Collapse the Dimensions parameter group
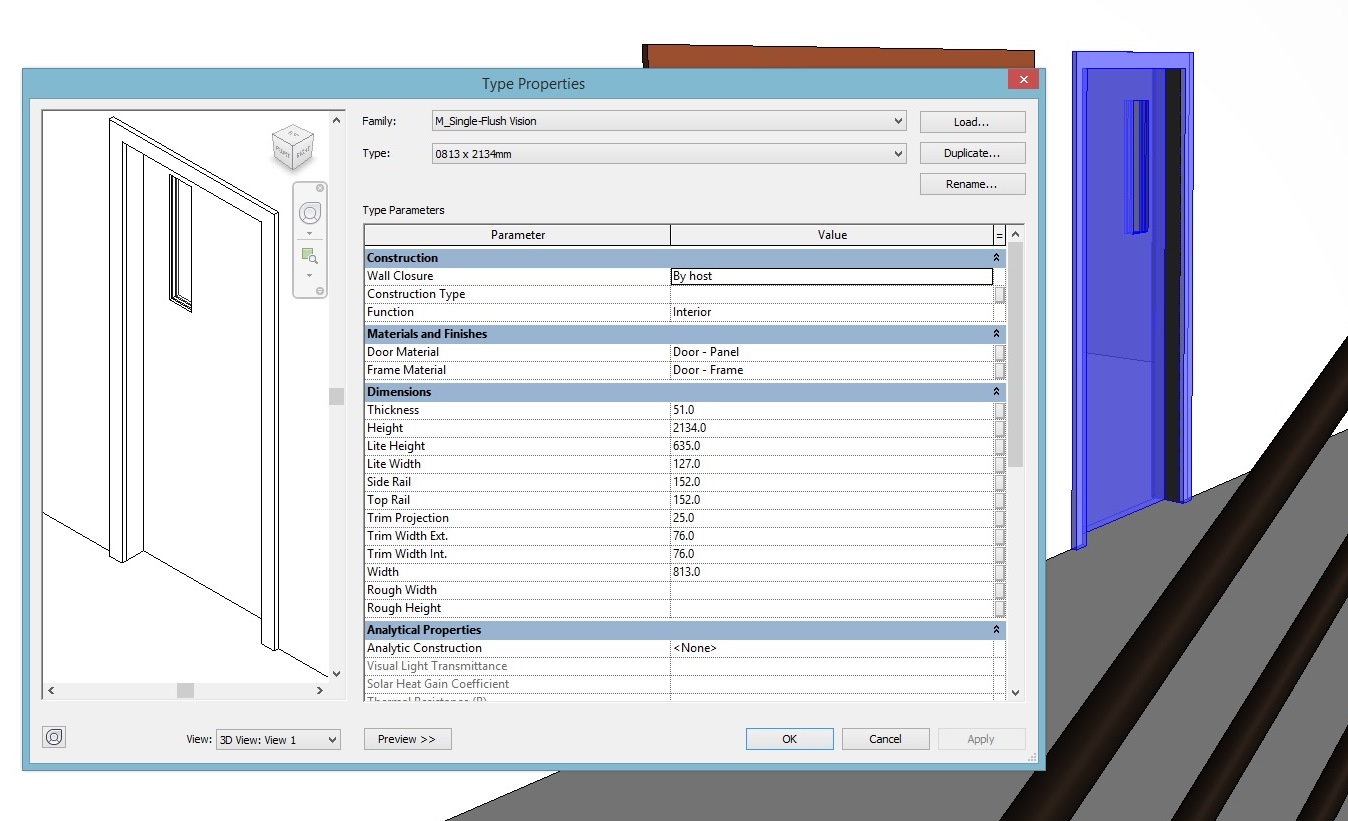This screenshot has width=1348, height=821. tap(996, 392)
